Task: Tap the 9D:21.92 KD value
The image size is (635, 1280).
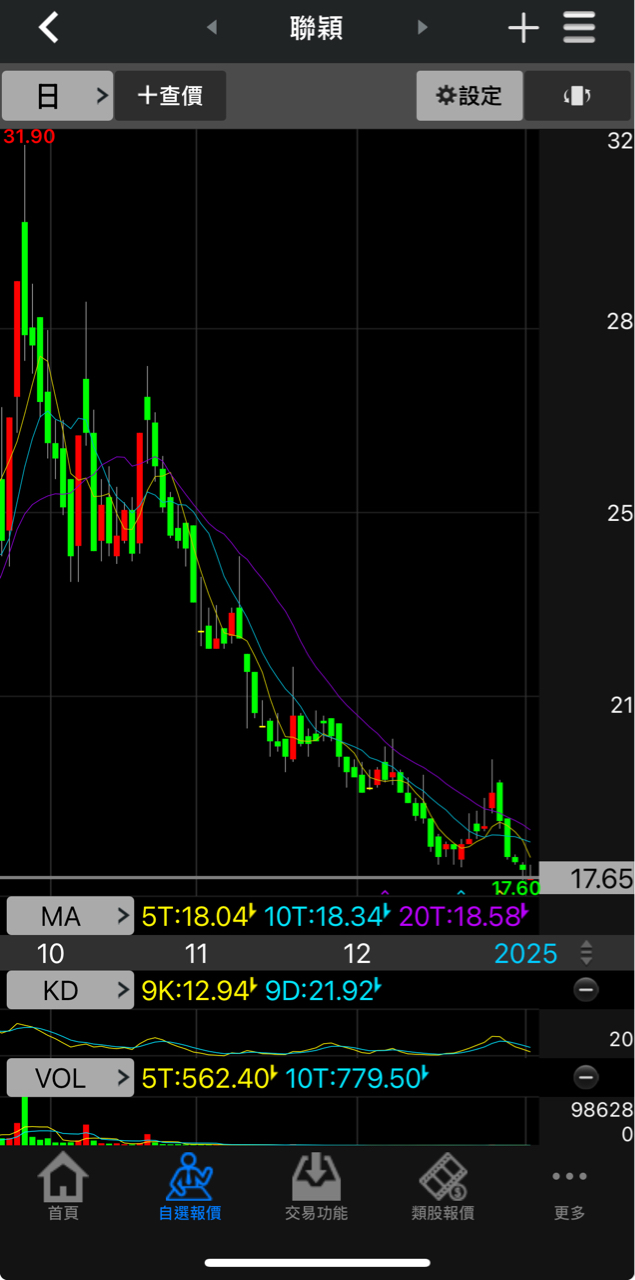Action: pyautogui.click(x=323, y=991)
